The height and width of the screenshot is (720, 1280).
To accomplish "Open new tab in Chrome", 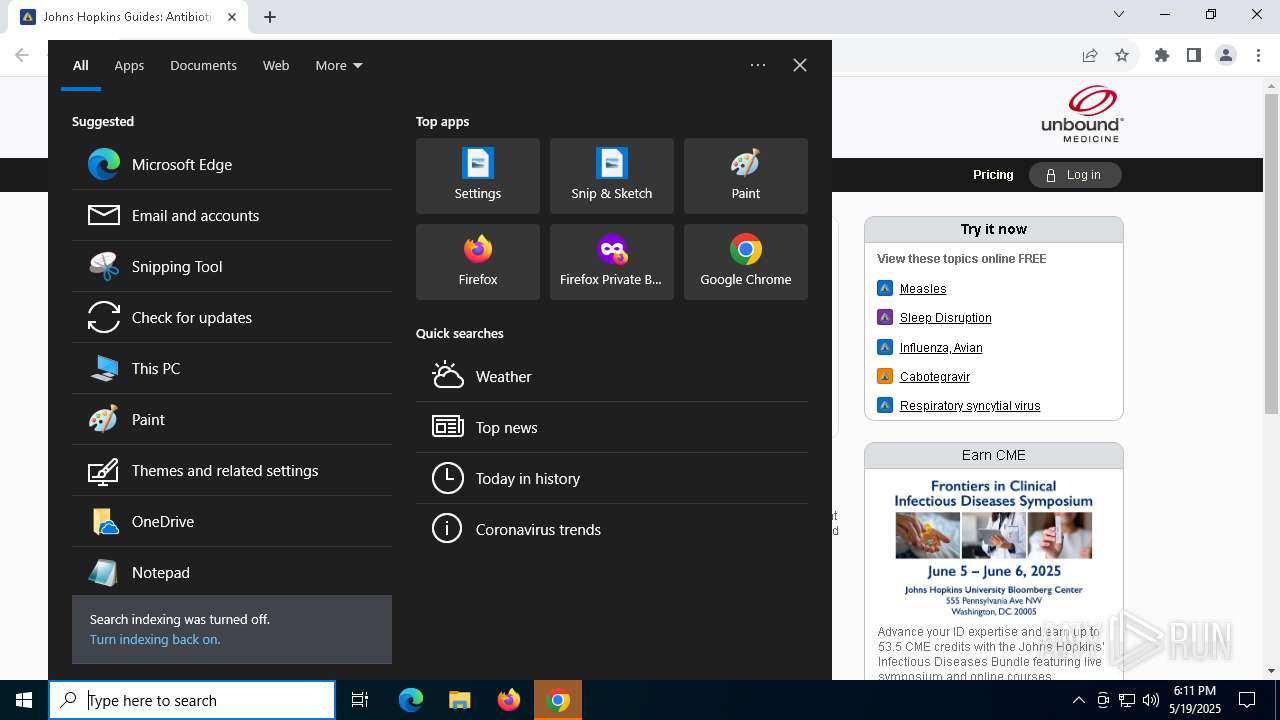I will (x=270, y=17).
